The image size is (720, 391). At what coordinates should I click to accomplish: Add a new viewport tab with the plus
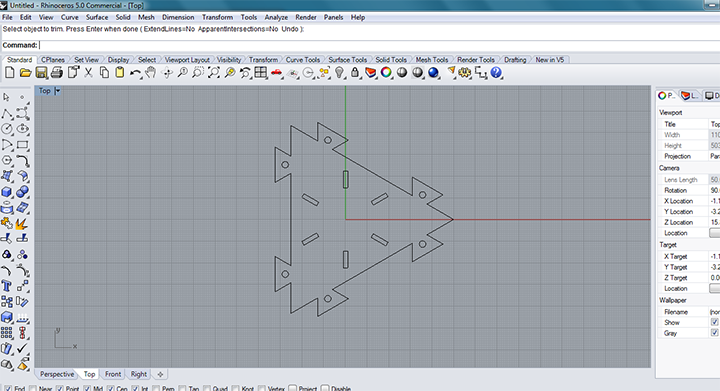coord(160,374)
